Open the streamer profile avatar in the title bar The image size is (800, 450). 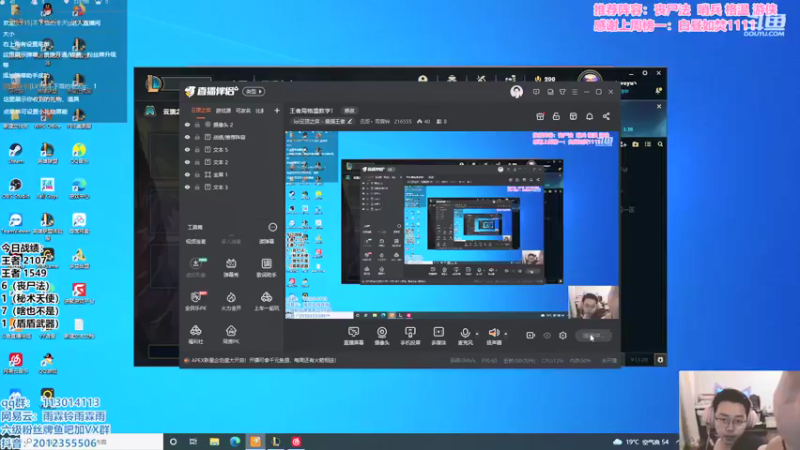(x=516, y=92)
